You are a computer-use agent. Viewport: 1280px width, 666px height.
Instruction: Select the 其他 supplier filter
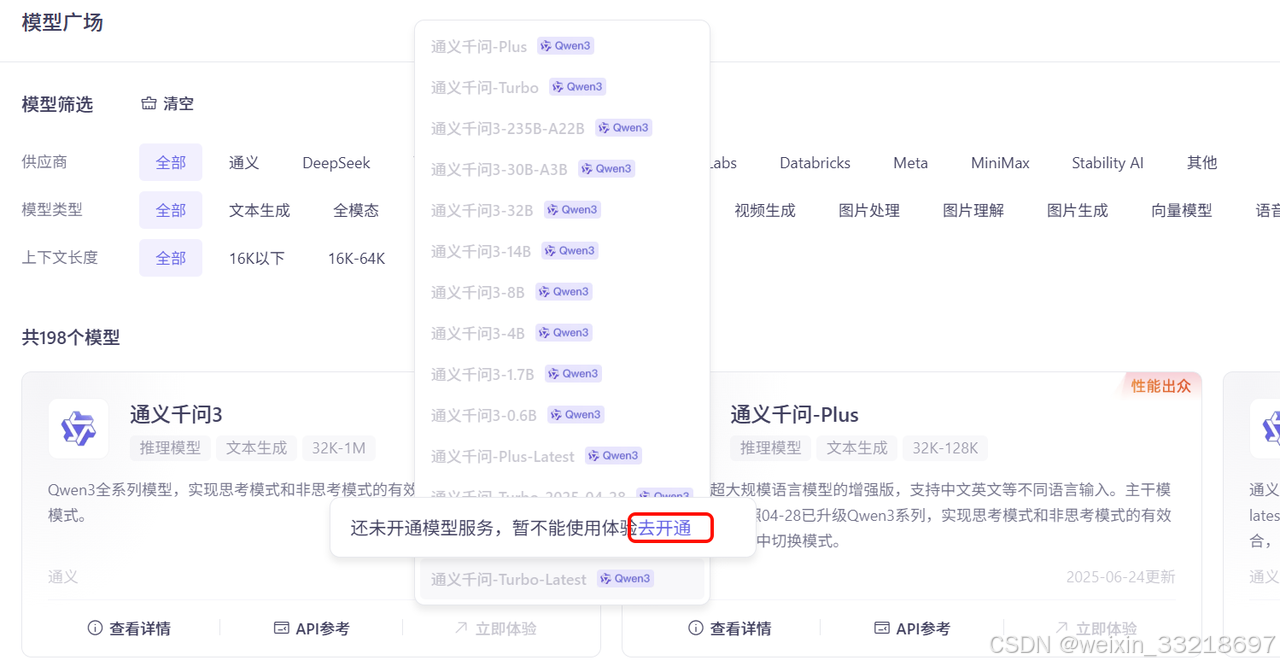[1202, 162]
